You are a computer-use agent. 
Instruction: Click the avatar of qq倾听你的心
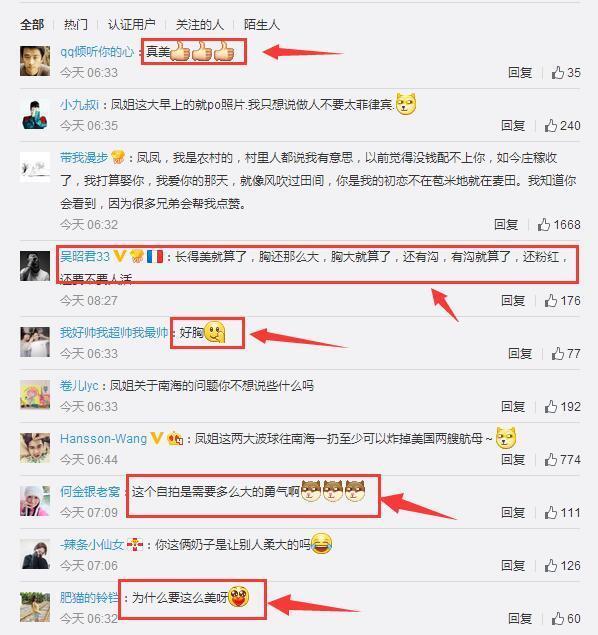click(x=35, y=61)
